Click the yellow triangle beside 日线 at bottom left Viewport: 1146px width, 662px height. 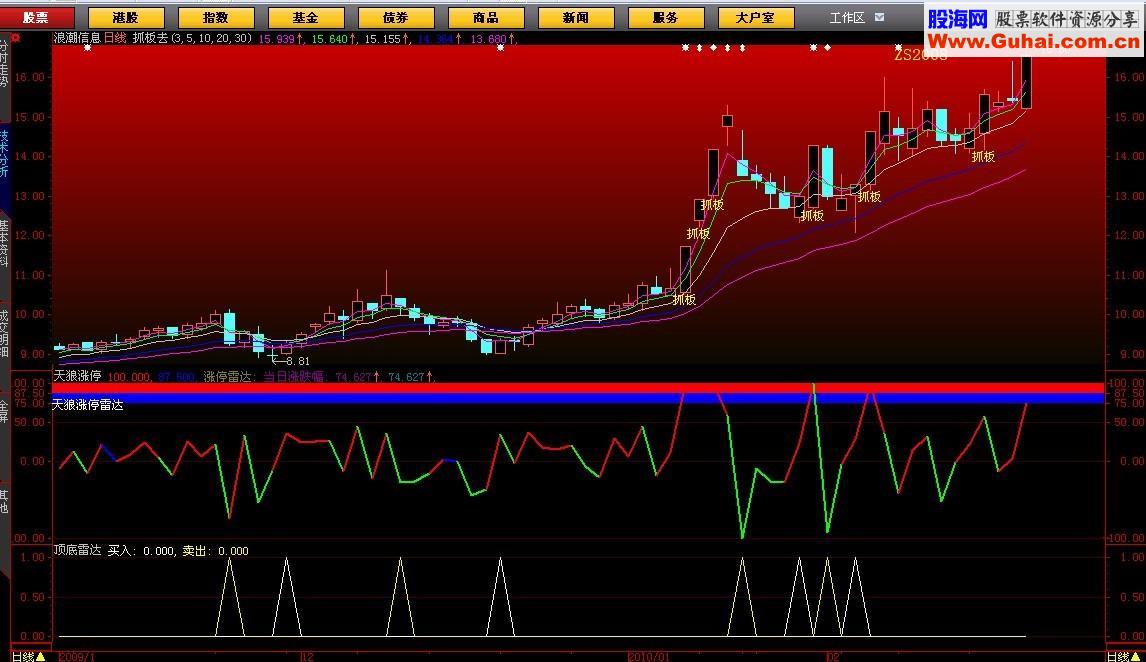pyautogui.click(x=41, y=657)
